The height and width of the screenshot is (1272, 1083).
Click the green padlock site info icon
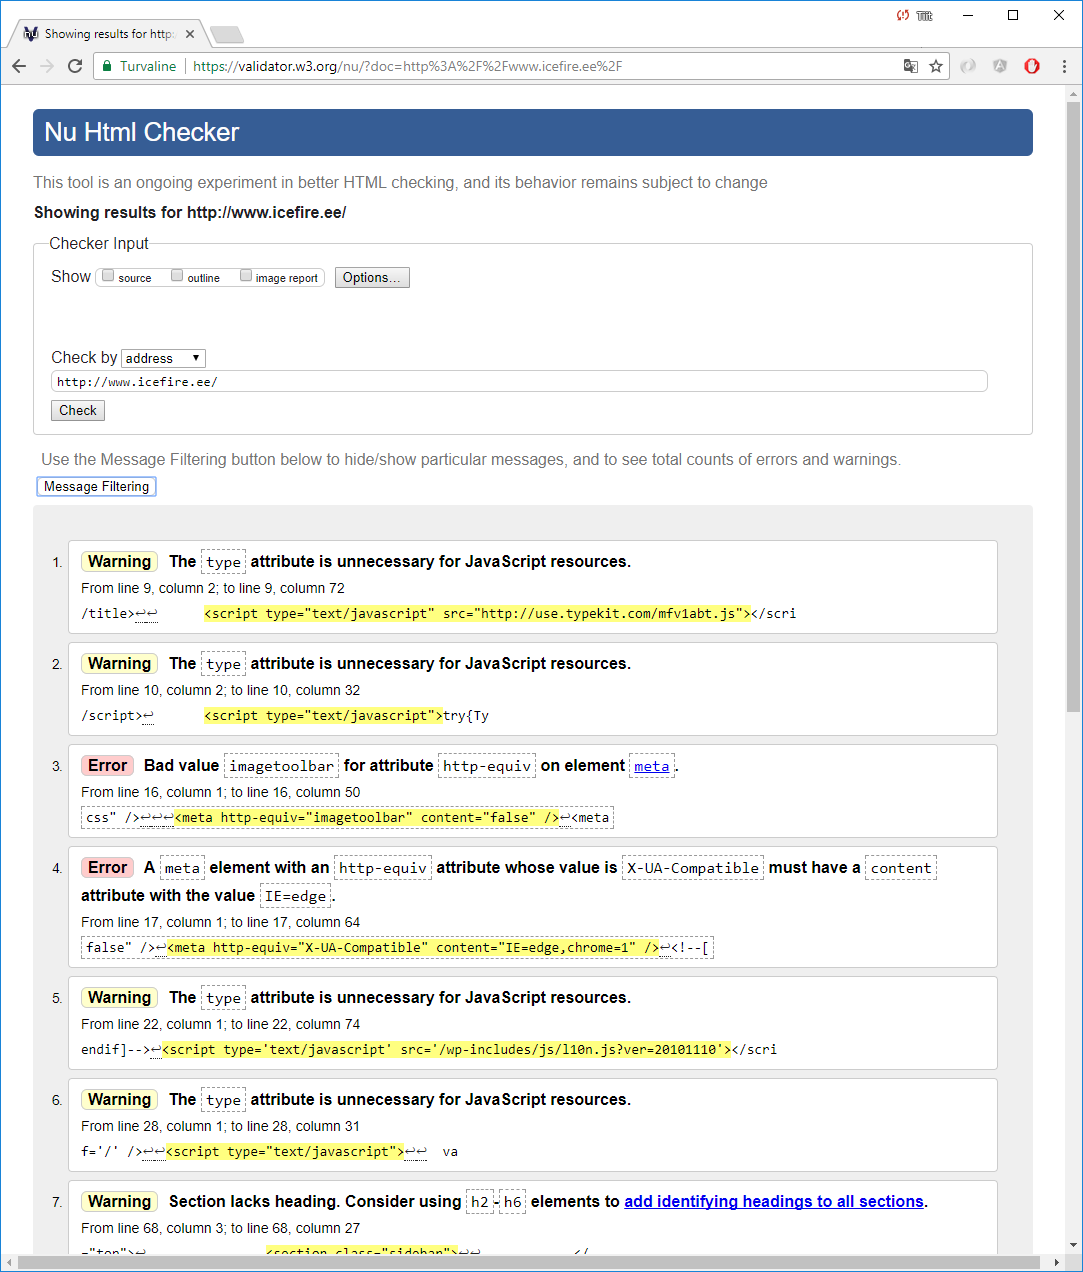click(107, 66)
